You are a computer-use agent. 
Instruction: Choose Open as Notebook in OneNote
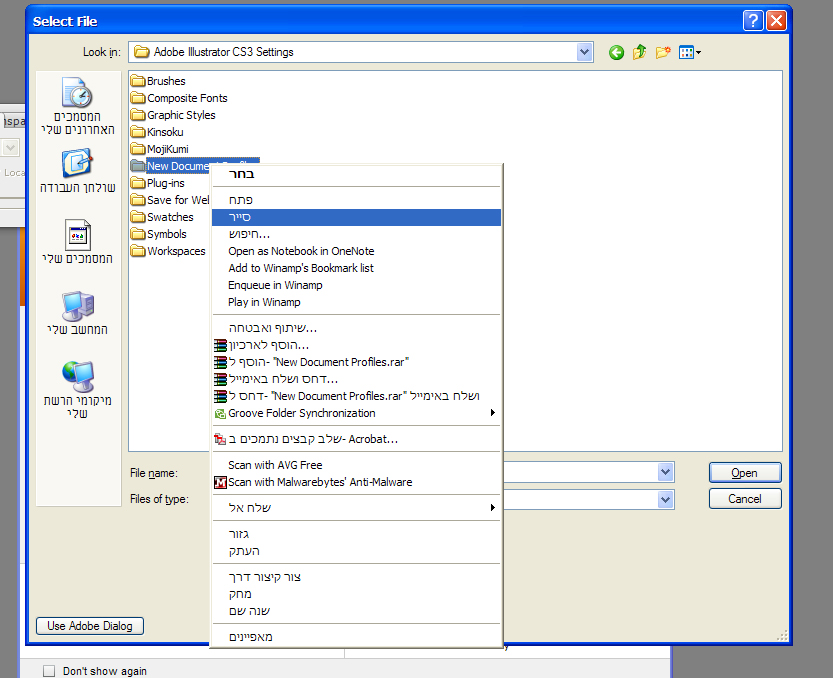356,251
